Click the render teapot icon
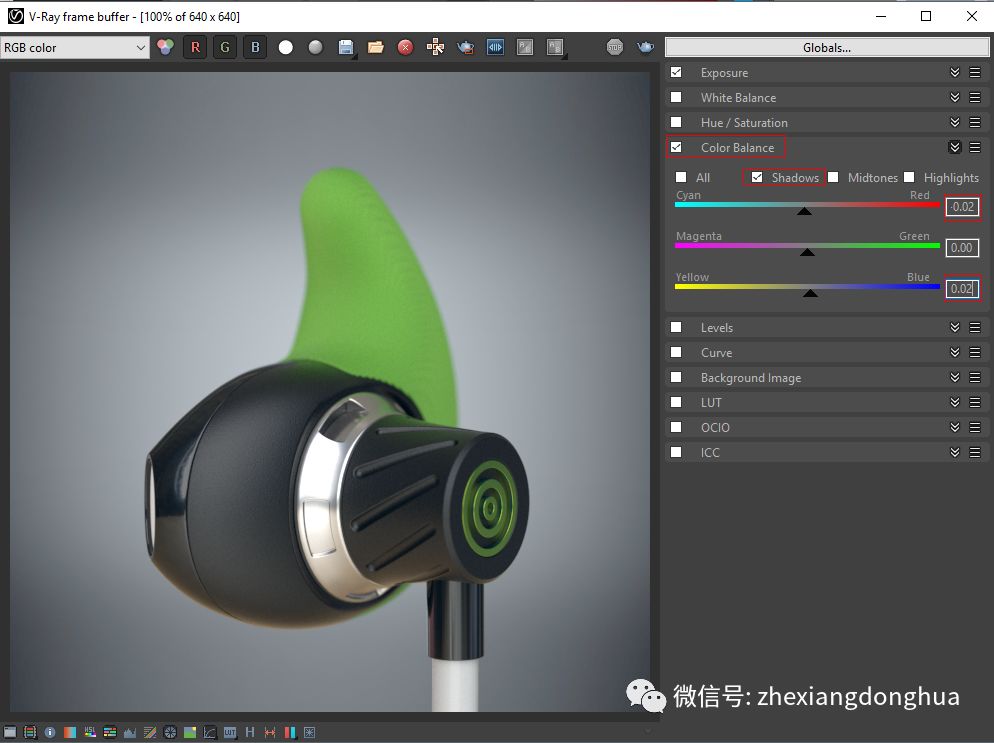The width and height of the screenshot is (994, 743). (x=645, y=48)
